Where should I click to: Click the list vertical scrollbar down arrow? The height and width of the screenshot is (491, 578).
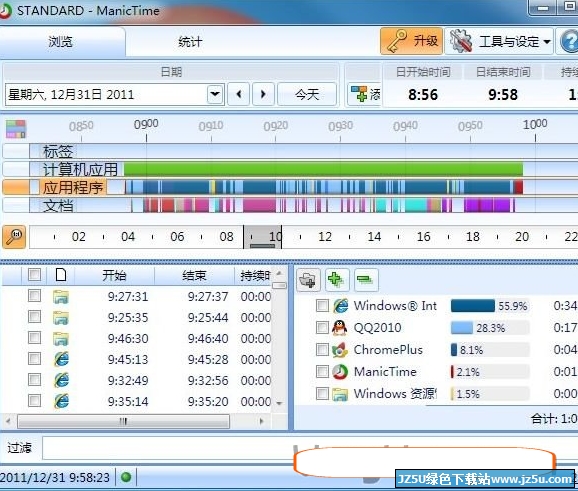(279, 403)
